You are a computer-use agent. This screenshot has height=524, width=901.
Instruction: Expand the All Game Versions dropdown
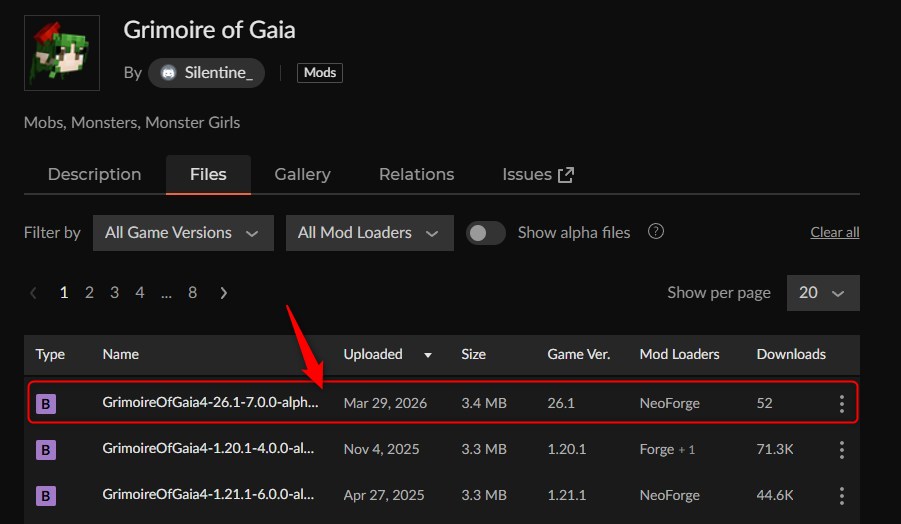click(x=182, y=232)
